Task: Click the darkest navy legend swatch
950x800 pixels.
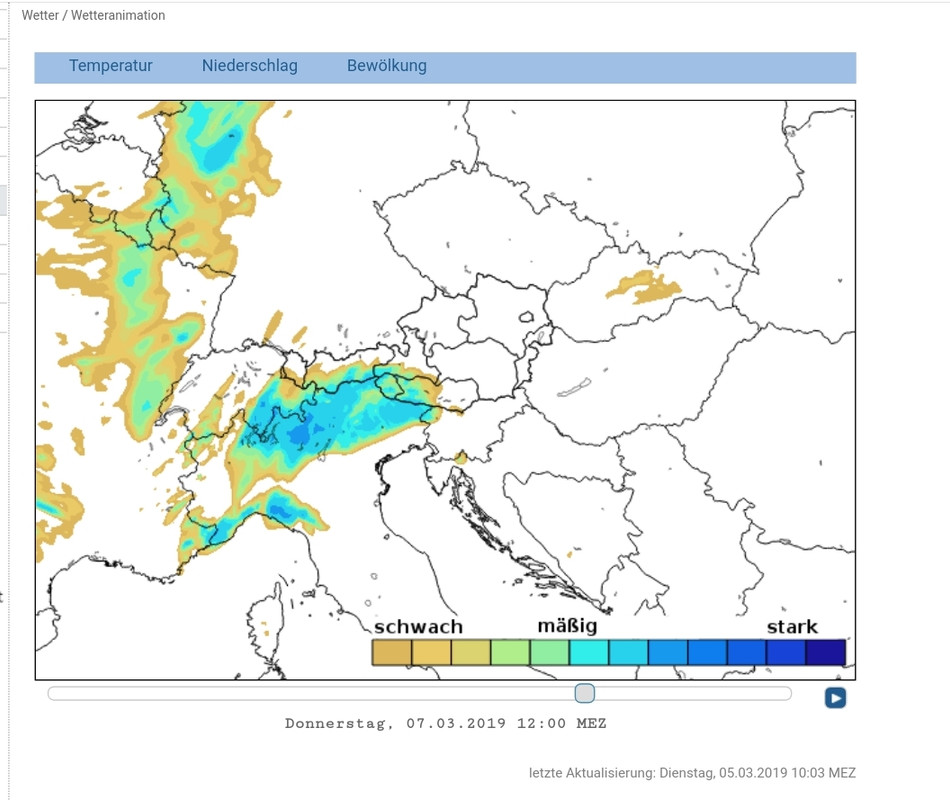Action: click(826, 653)
